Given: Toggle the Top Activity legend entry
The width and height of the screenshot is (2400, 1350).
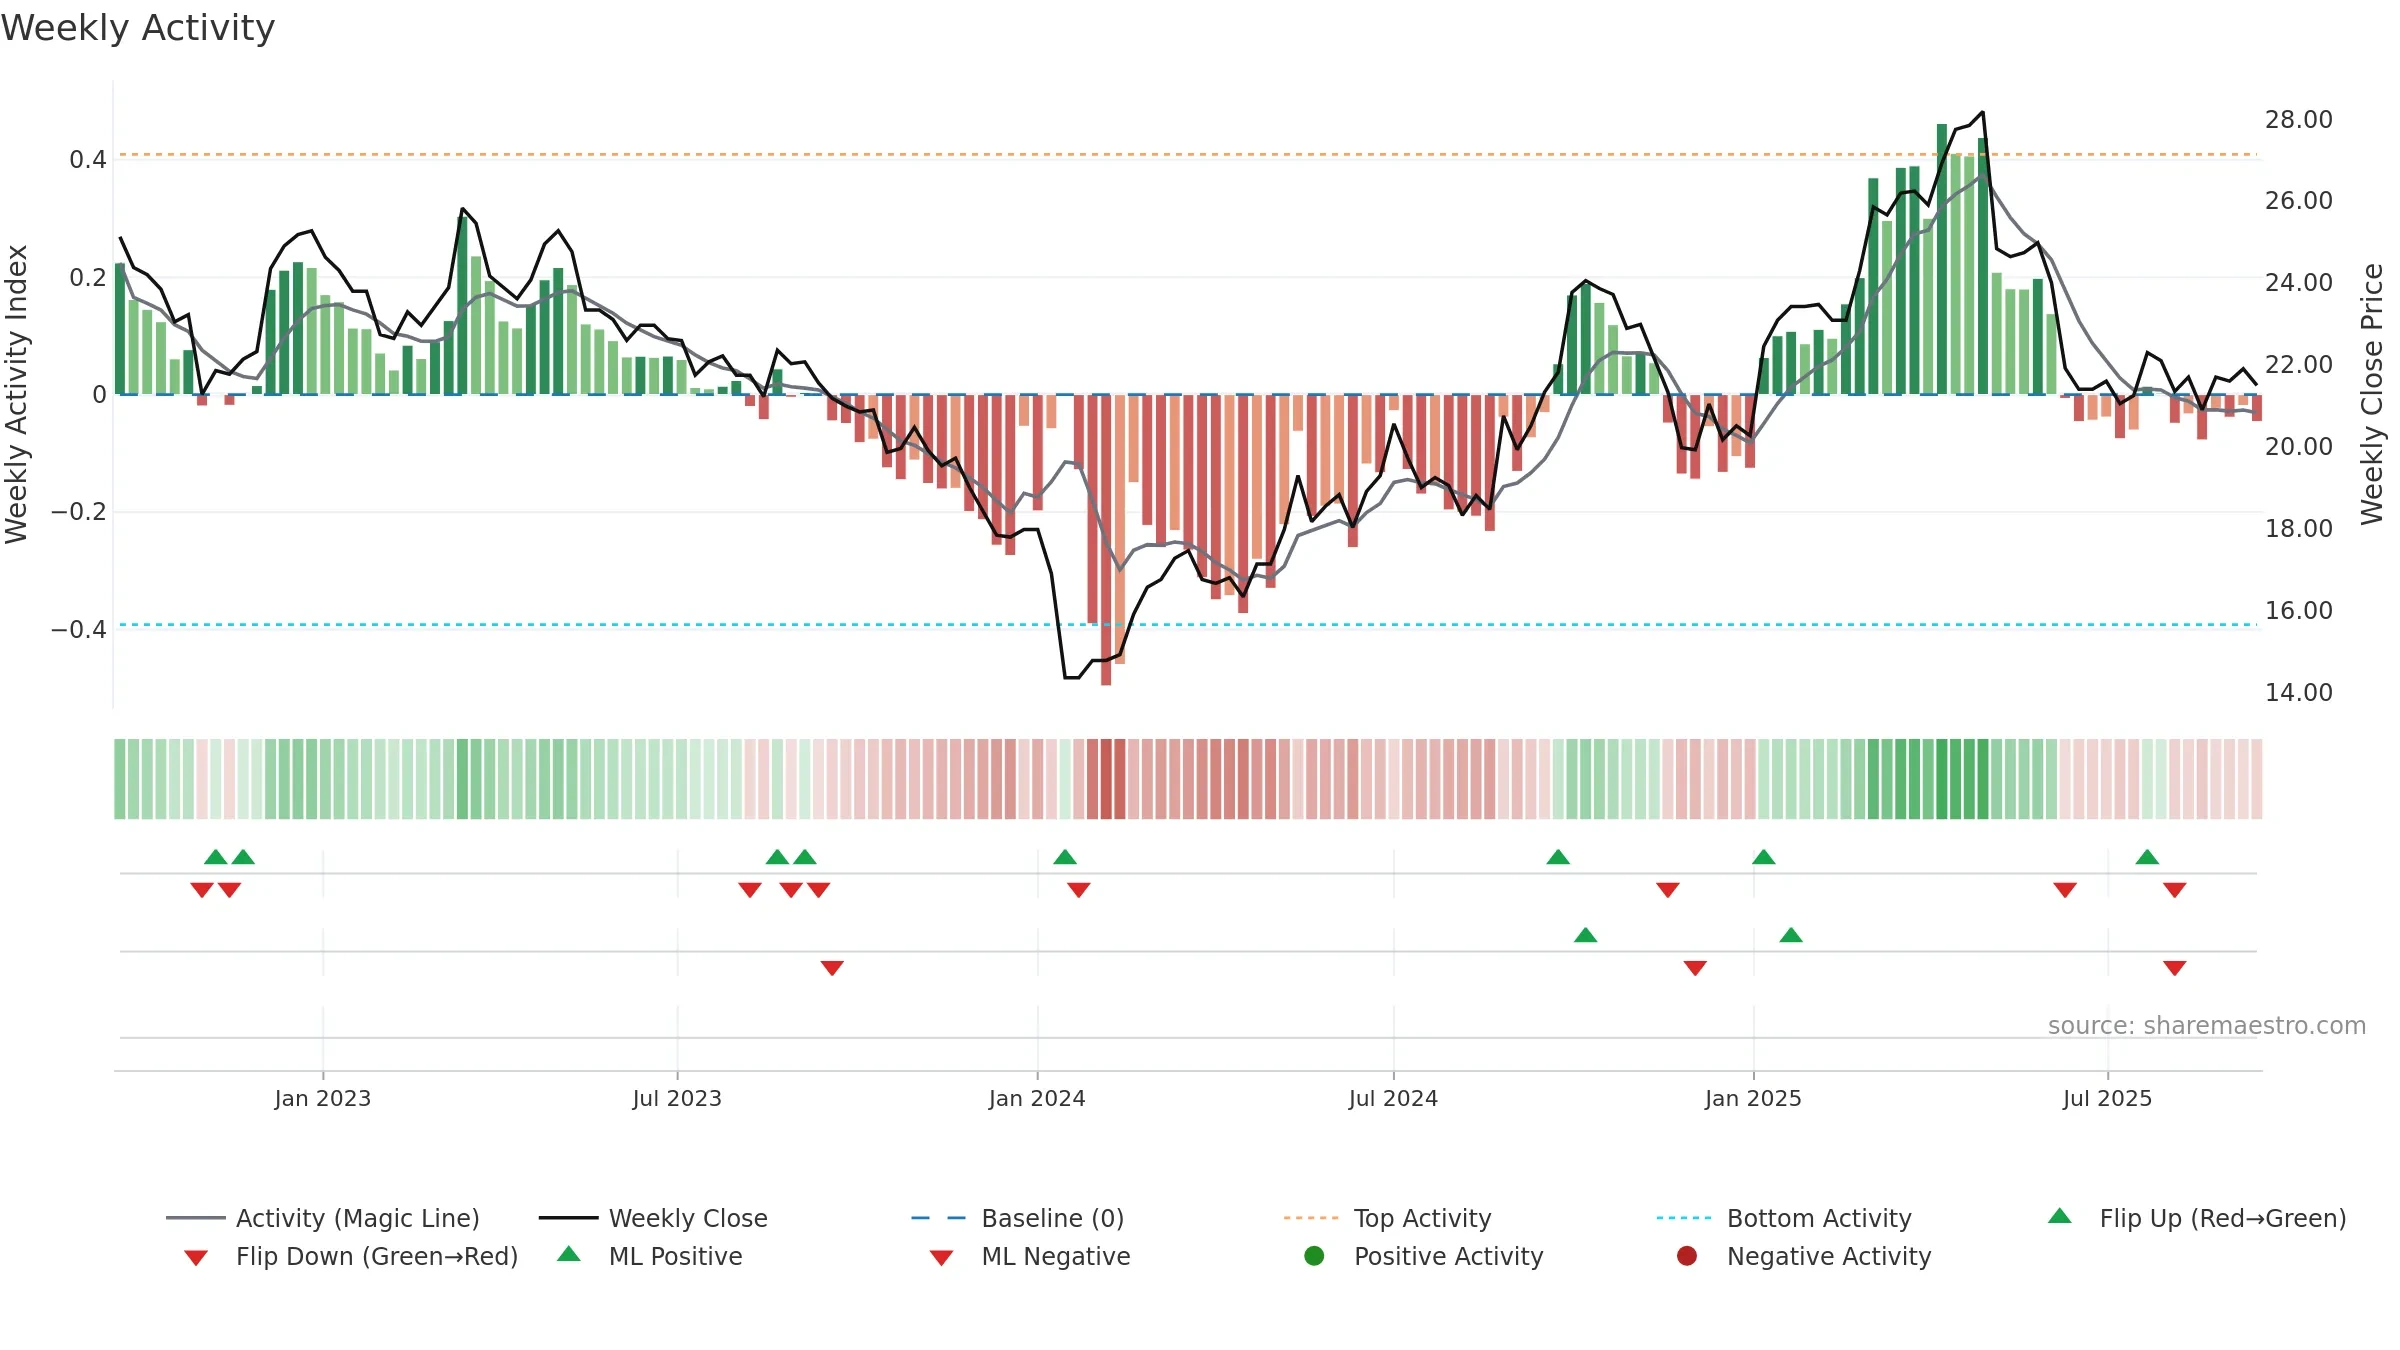Looking at the screenshot, I should point(1387,1218).
